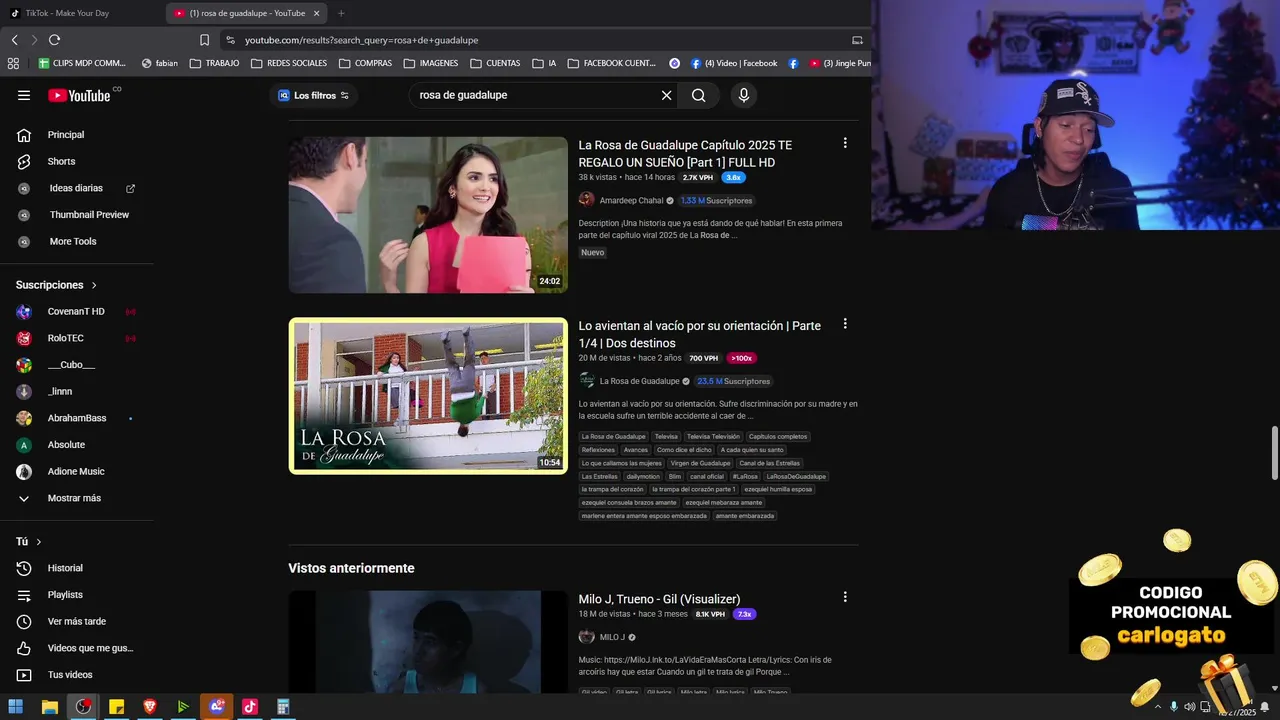The image size is (1280, 720).
Task: Click the Televisa tag chip
Action: pos(666,436)
